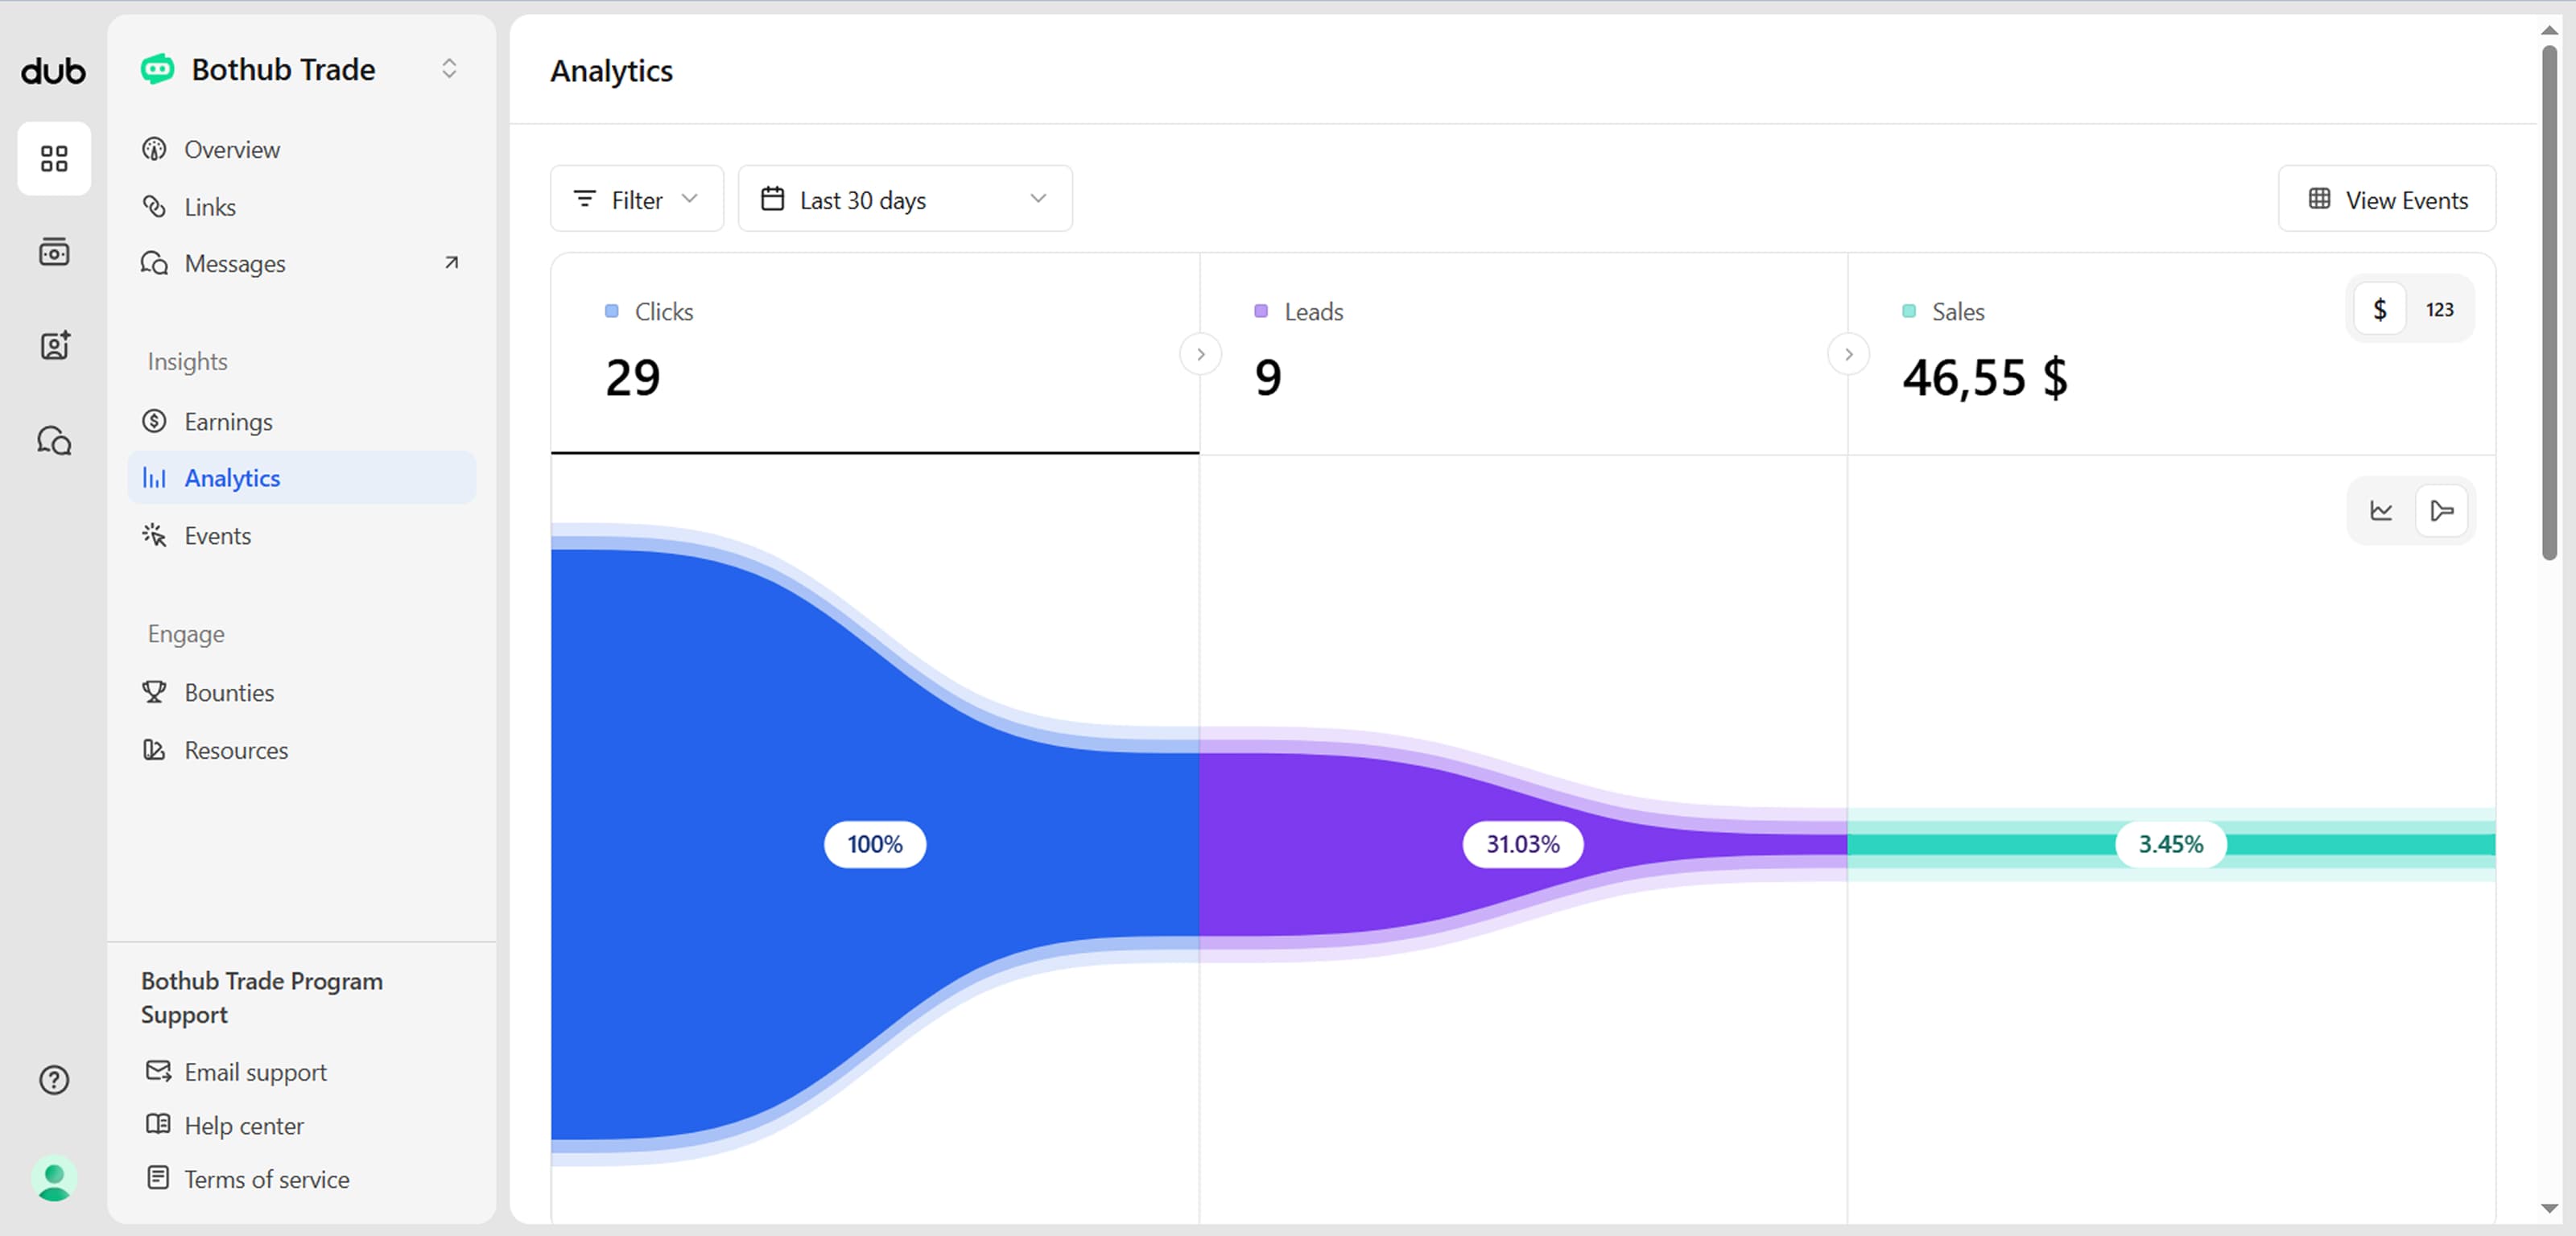The height and width of the screenshot is (1236, 2576).
Task: Open the Filter dropdown
Action: [636, 200]
